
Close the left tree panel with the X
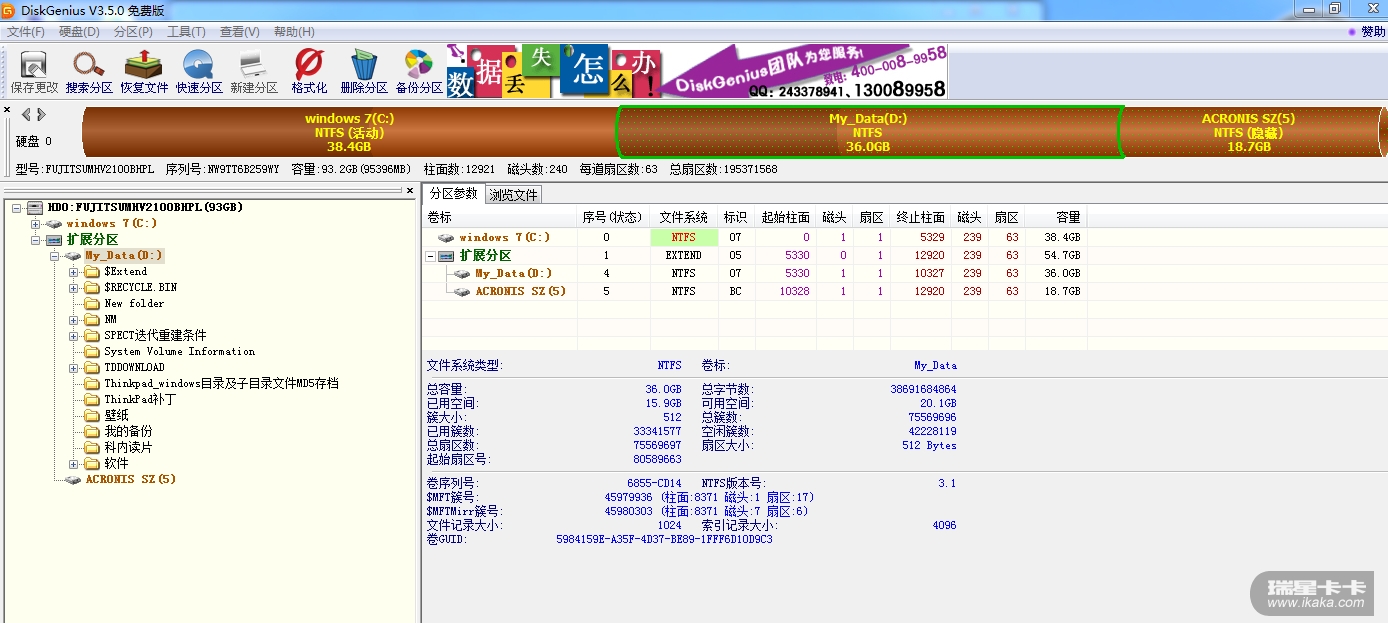coord(409,190)
